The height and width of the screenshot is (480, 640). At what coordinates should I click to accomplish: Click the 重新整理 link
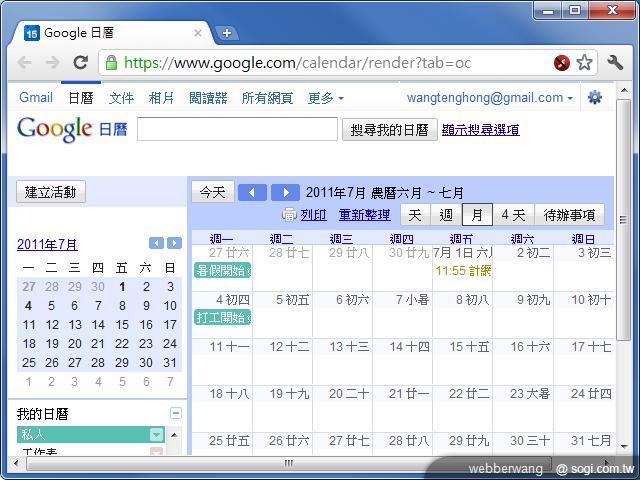(x=364, y=215)
